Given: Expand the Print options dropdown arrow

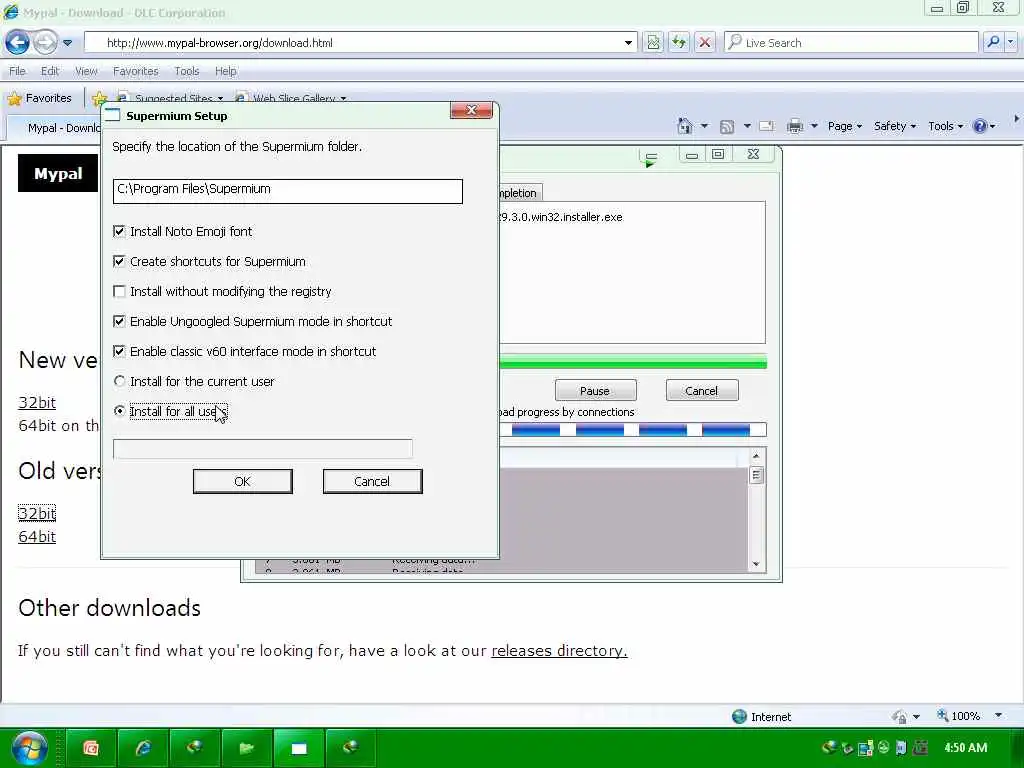Looking at the screenshot, I should coord(814,126).
